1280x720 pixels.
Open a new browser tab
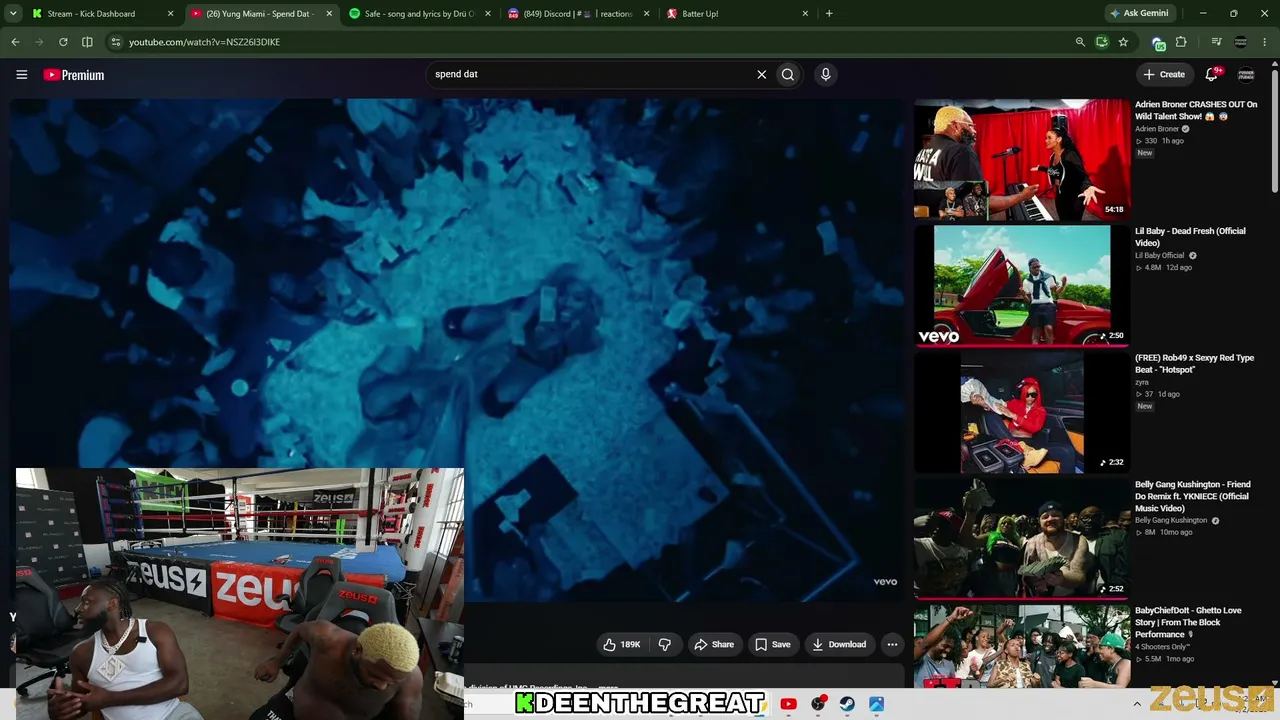tap(829, 14)
